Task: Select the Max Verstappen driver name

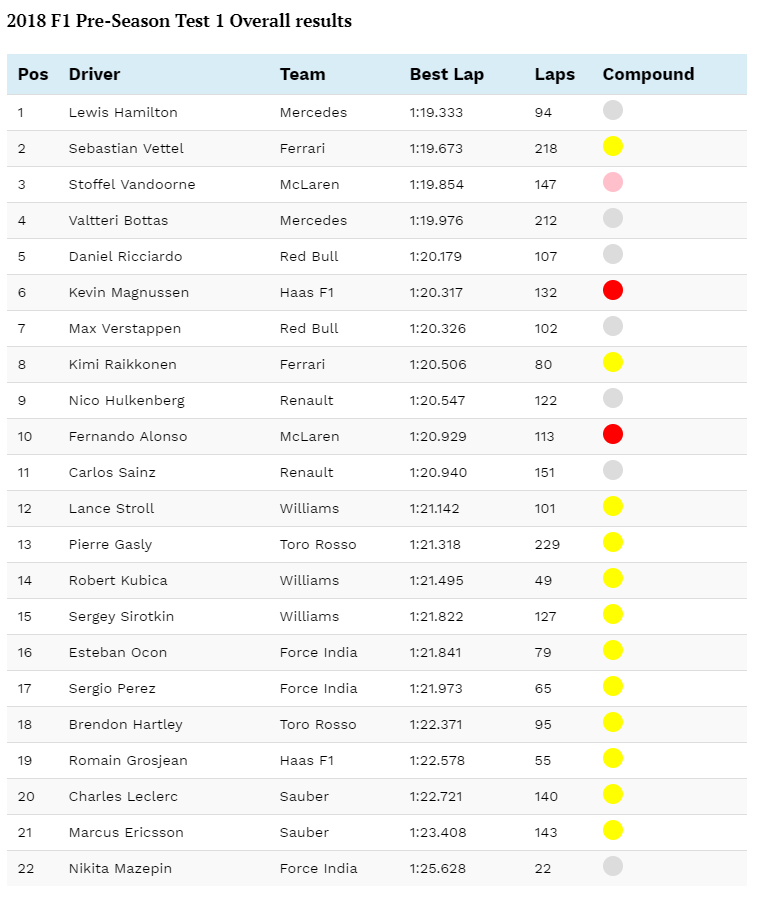Action: (125, 329)
